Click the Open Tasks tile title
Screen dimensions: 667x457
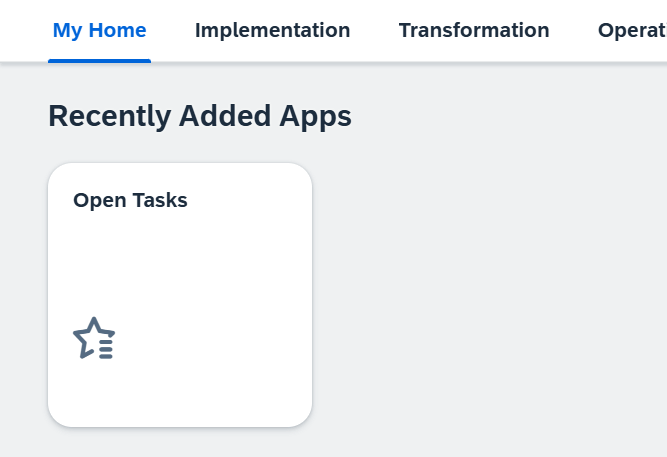click(x=130, y=200)
